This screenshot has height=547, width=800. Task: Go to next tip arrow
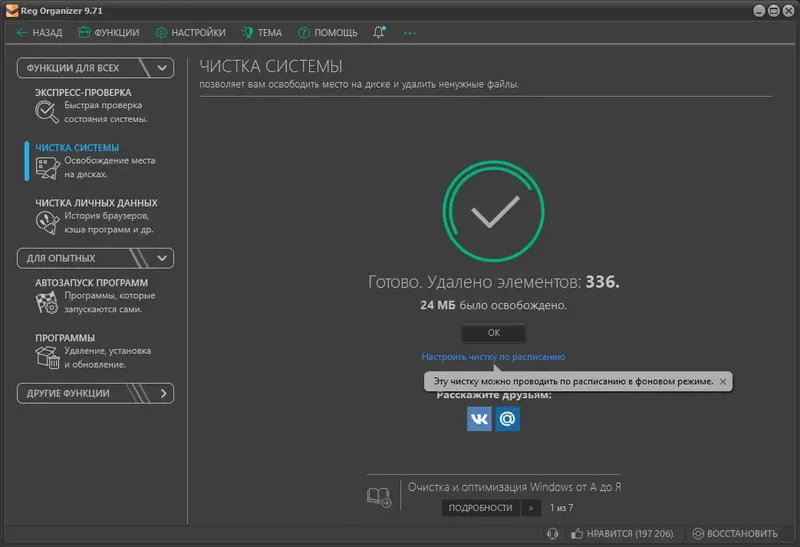click(x=531, y=508)
